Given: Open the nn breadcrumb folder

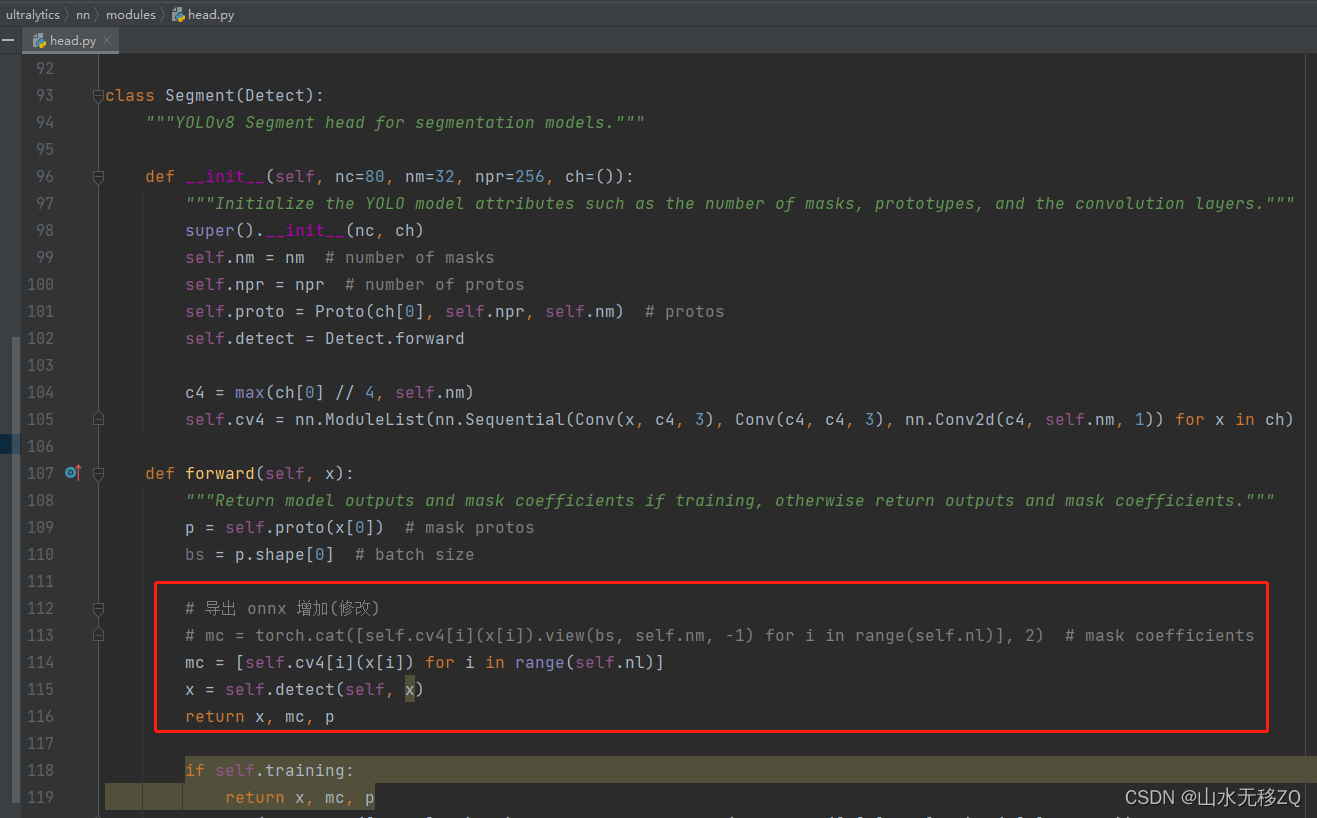Looking at the screenshot, I should tap(83, 14).
